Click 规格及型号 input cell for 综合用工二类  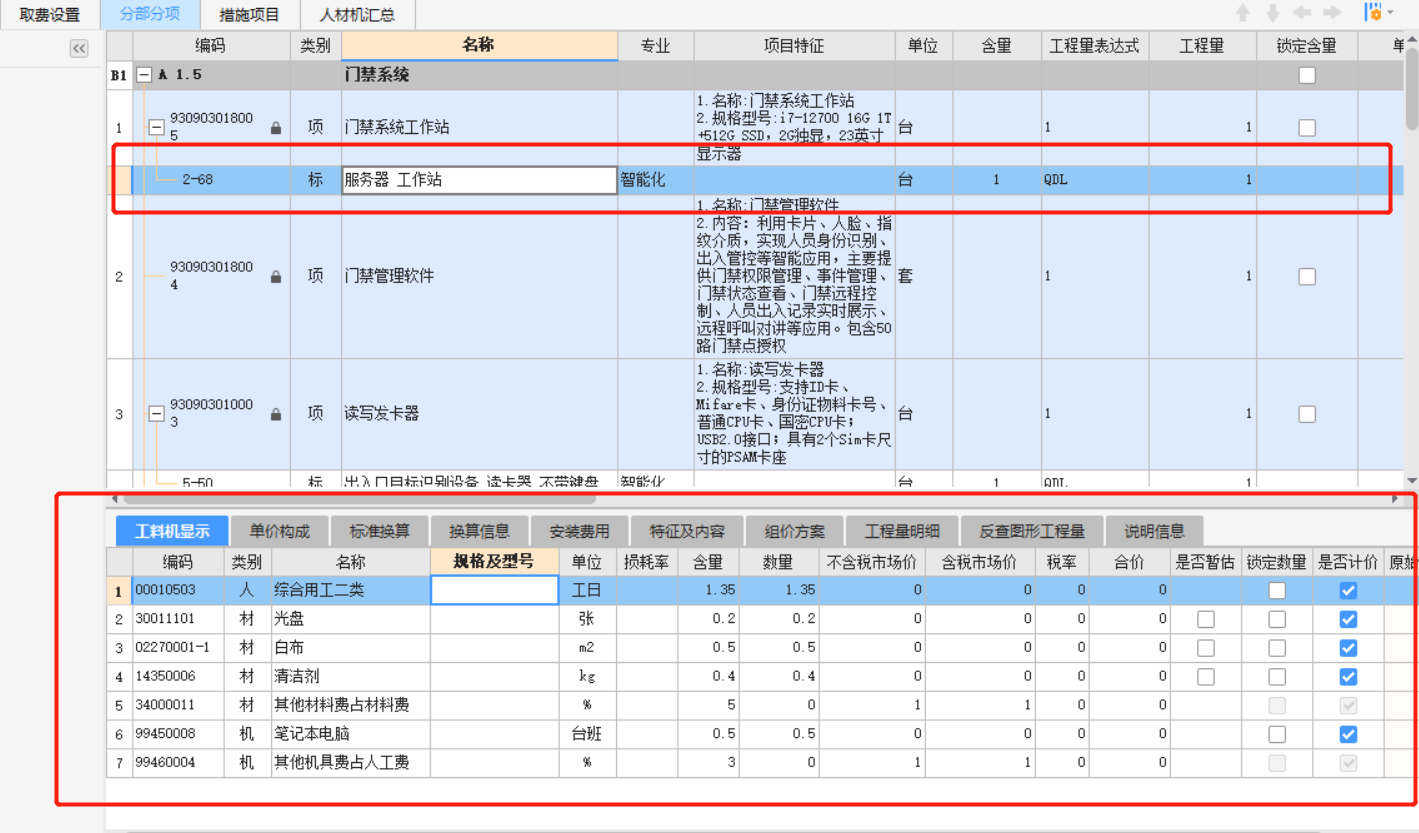point(494,590)
